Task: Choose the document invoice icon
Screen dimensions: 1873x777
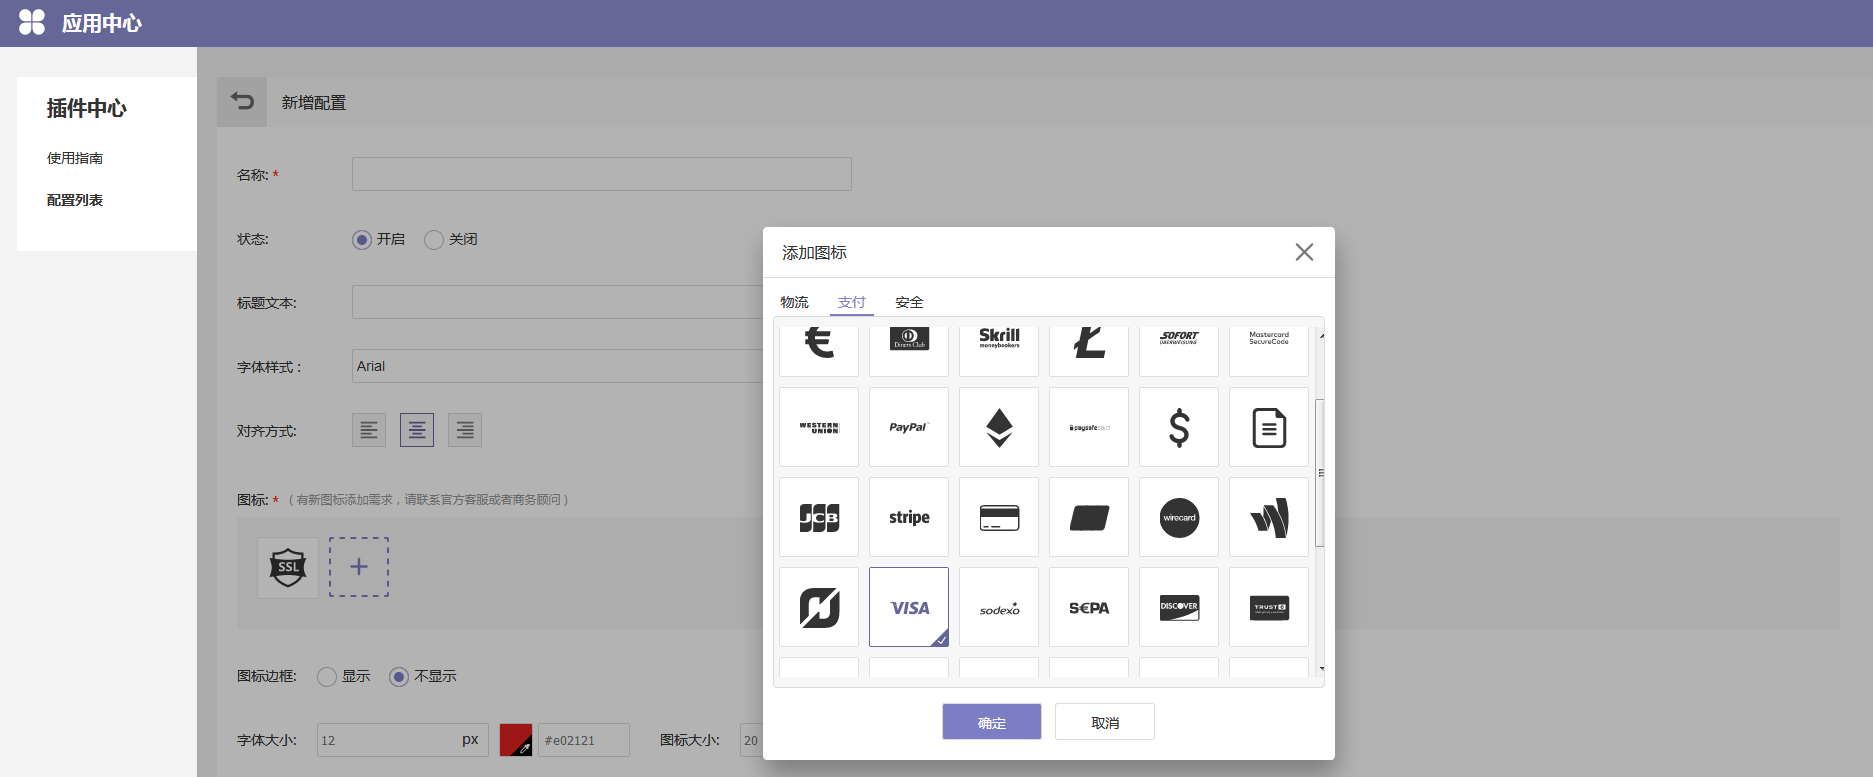Action: pyautogui.click(x=1269, y=427)
